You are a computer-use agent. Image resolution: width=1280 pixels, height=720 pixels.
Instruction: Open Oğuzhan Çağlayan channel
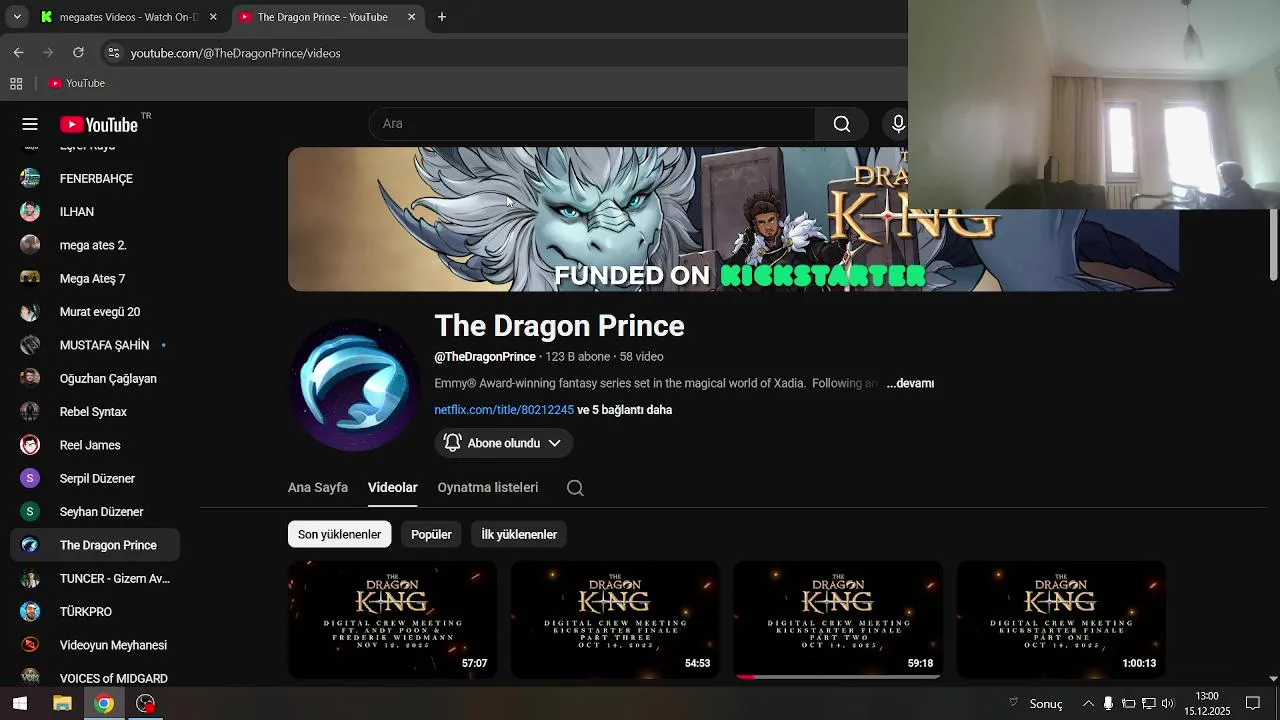click(95, 378)
